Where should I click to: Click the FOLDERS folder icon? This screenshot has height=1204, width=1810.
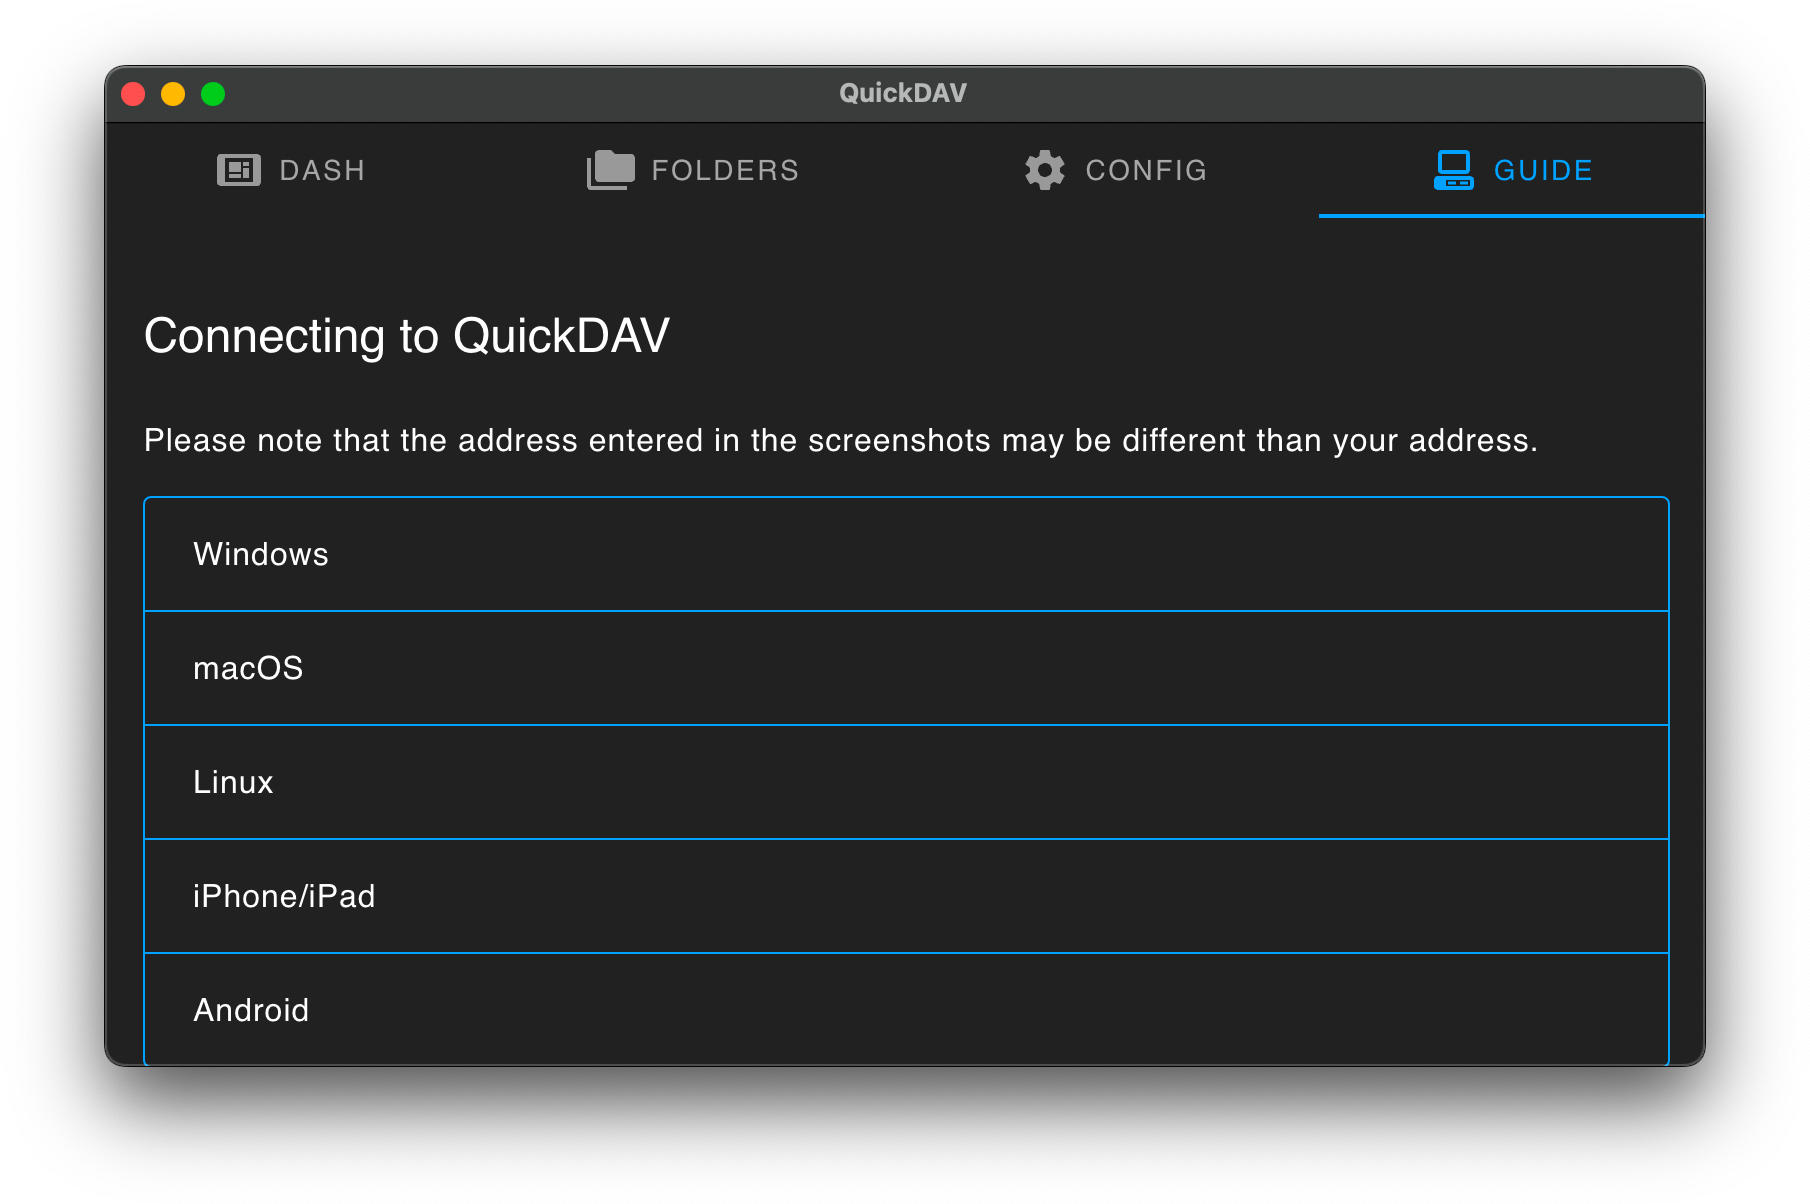tap(610, 169)
